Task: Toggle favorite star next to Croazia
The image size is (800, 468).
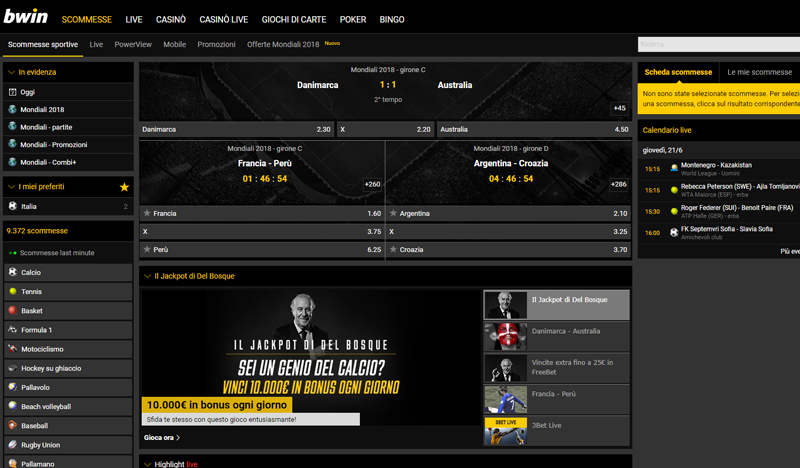Action: [x=393, y=250]
